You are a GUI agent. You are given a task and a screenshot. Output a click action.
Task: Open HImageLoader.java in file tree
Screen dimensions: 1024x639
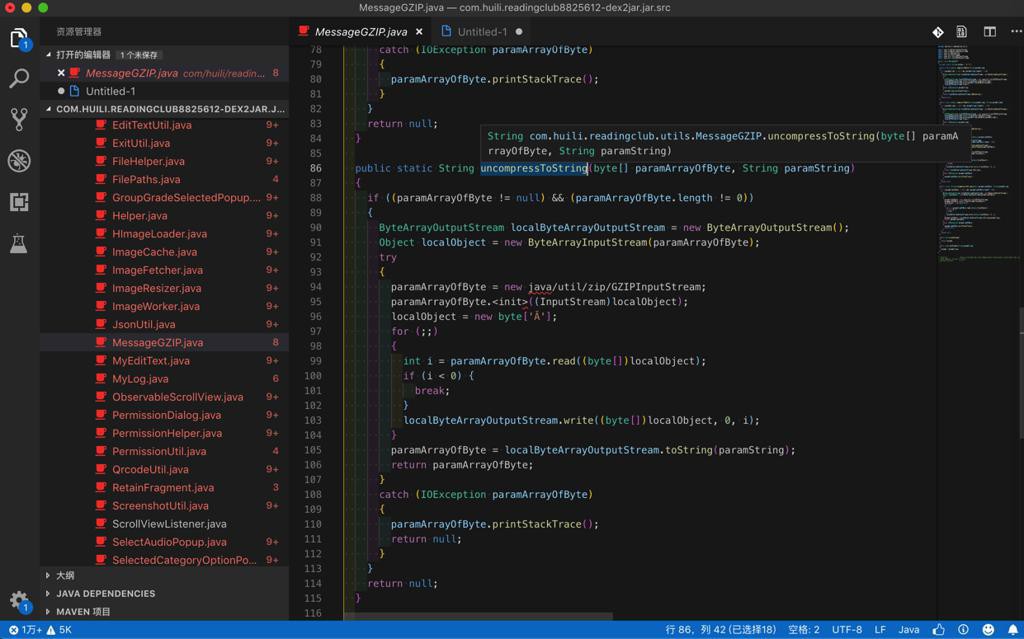(x=165, y=234)
